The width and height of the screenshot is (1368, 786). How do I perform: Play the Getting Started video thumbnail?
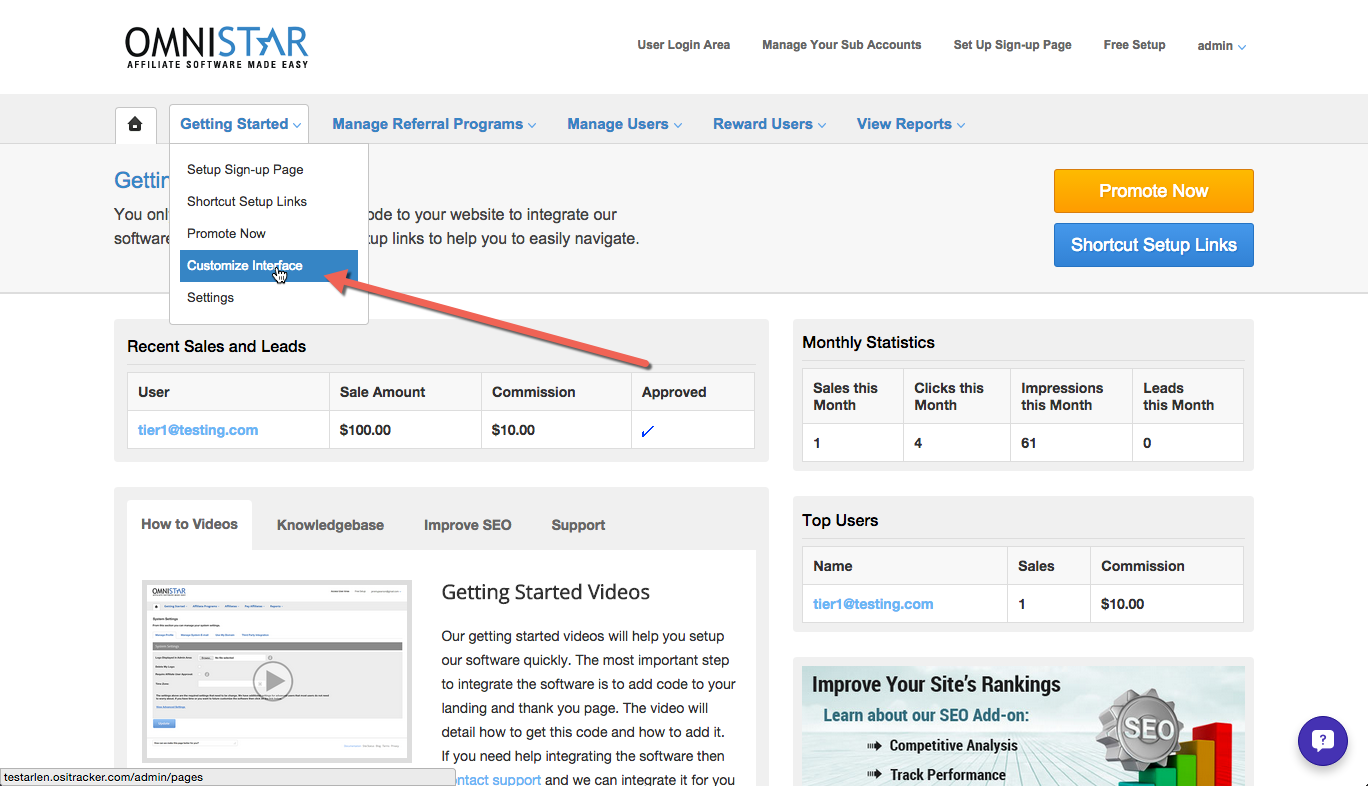(273, 682)
